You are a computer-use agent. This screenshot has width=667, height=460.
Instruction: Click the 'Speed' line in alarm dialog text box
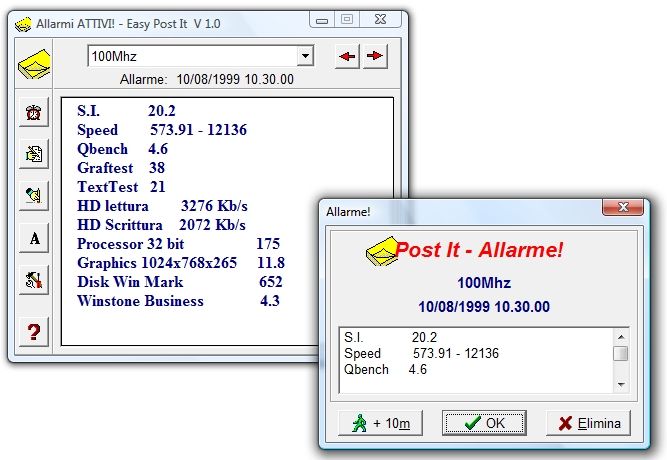pos(421,353)
